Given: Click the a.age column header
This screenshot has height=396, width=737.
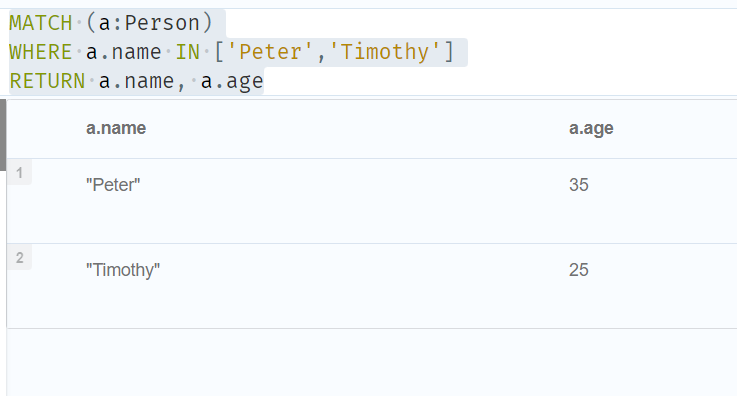Looking at the screenshot, I should point(591,128).
